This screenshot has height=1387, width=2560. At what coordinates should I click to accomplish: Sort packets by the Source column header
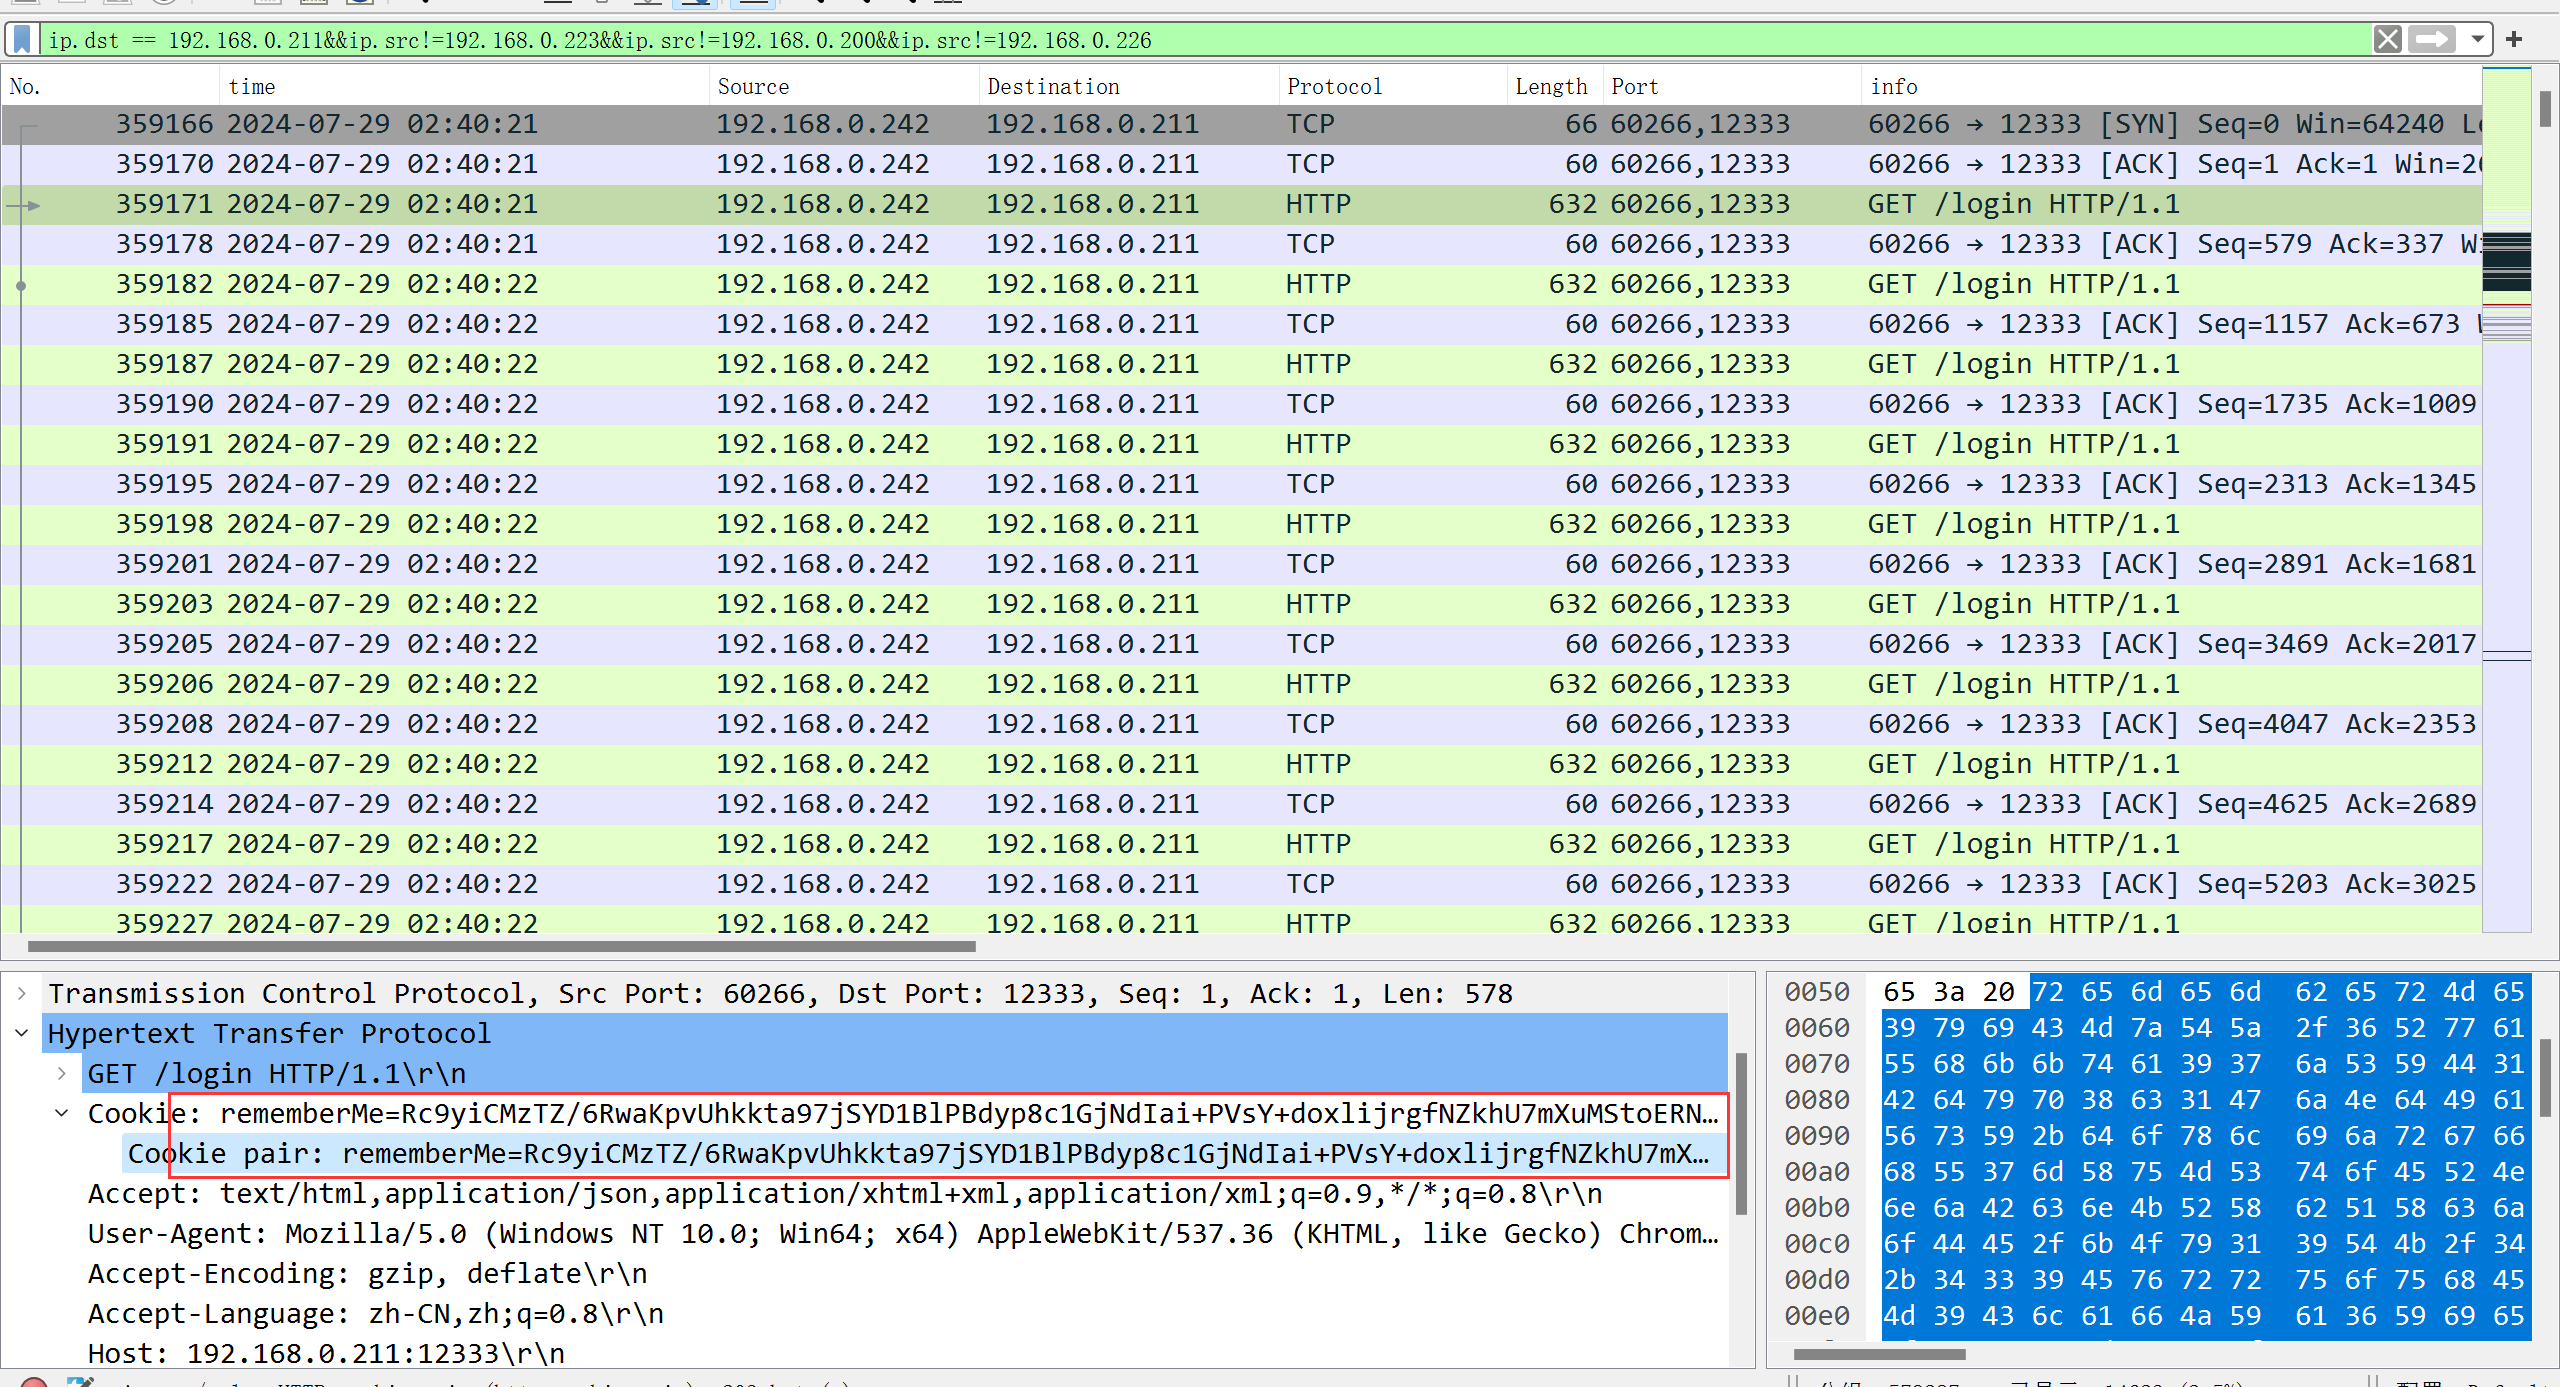(844, 87)
